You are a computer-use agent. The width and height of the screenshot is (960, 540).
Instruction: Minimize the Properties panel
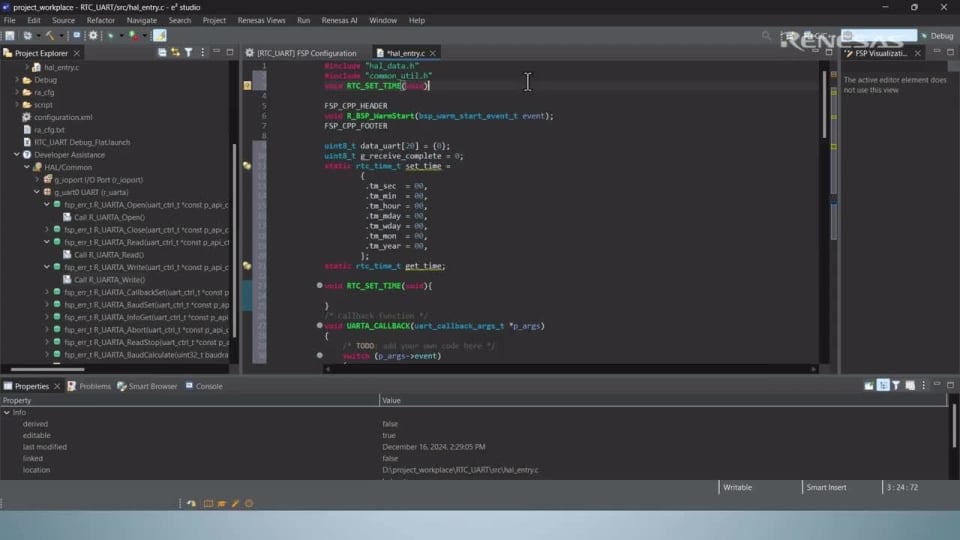pos(937,384)
